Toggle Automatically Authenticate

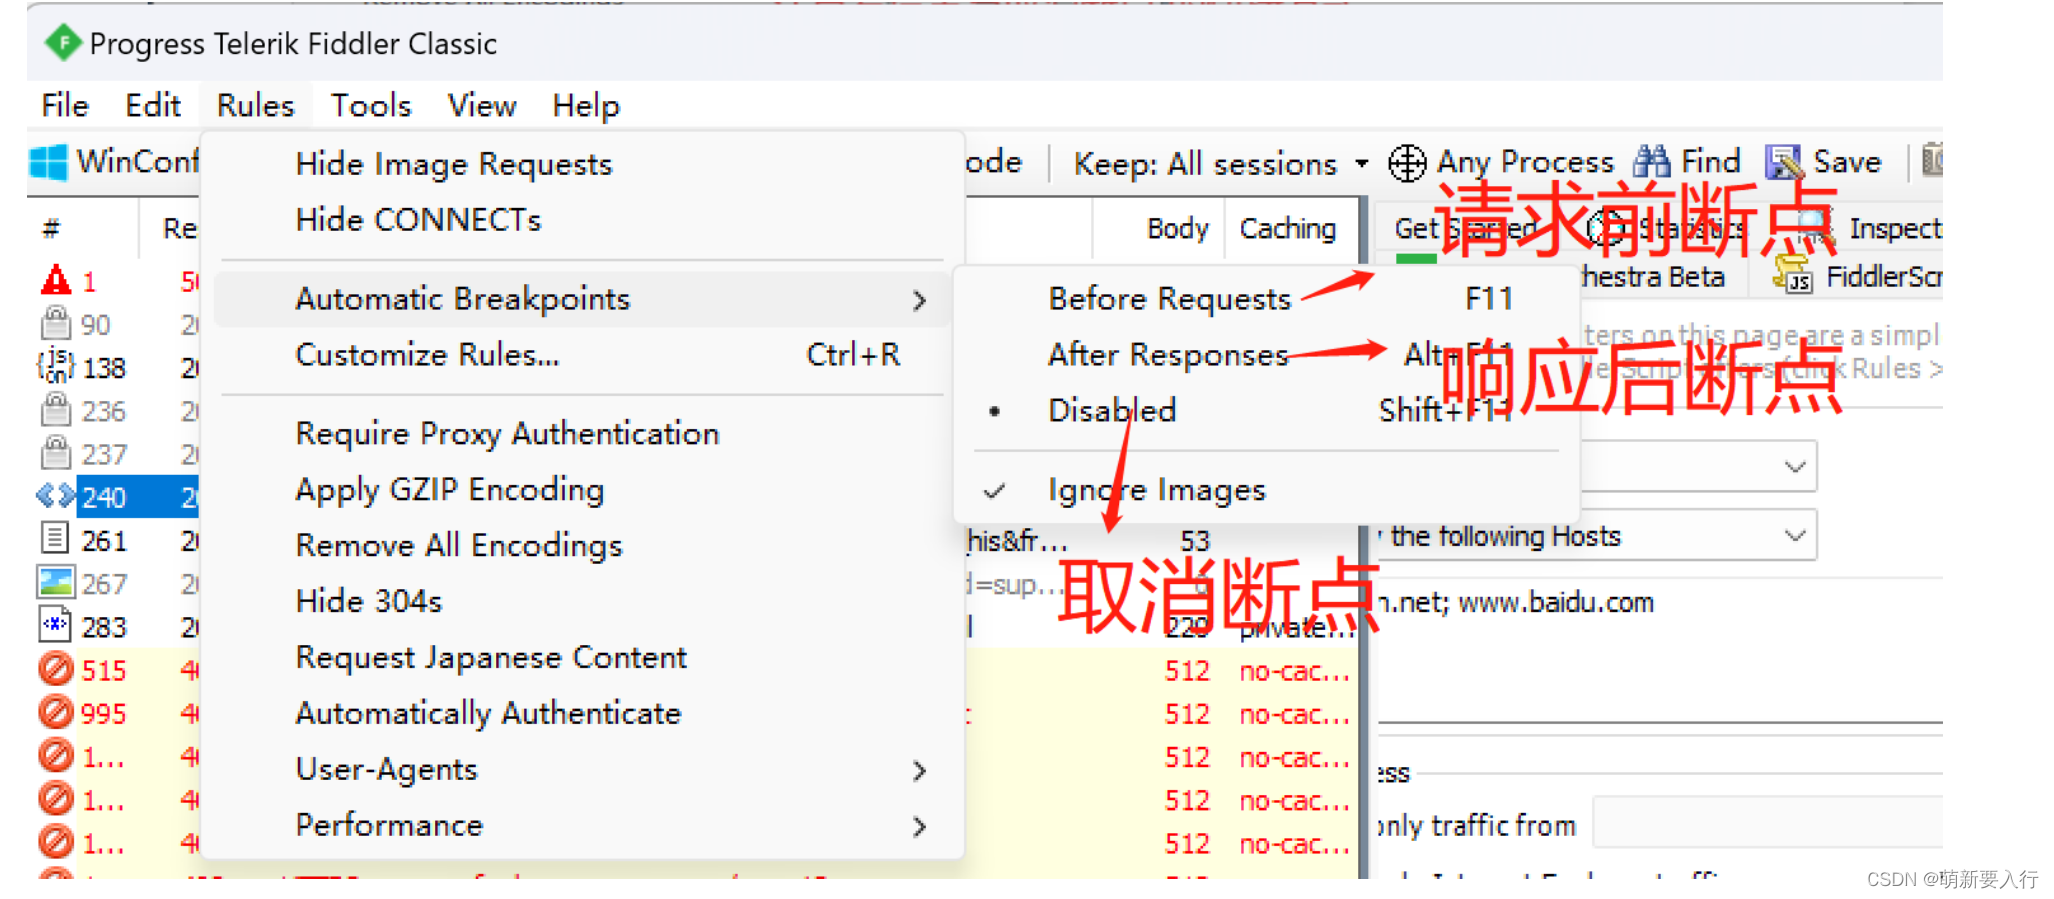488,714
